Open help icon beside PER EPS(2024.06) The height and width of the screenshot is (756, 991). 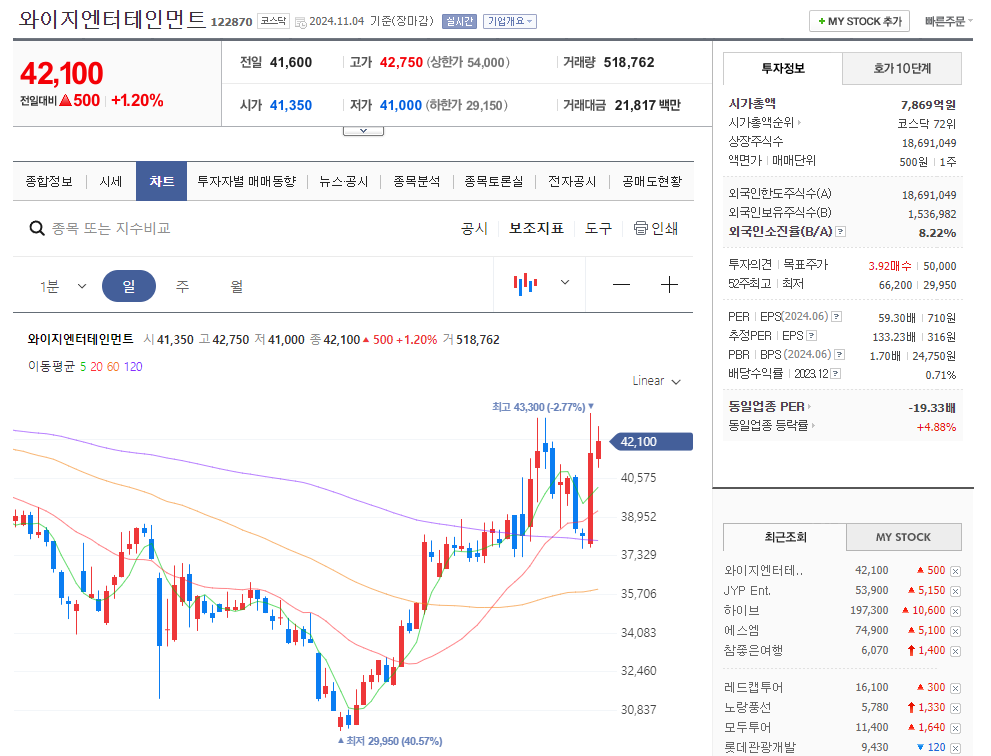pyautogui.click(x=836, y=317)
